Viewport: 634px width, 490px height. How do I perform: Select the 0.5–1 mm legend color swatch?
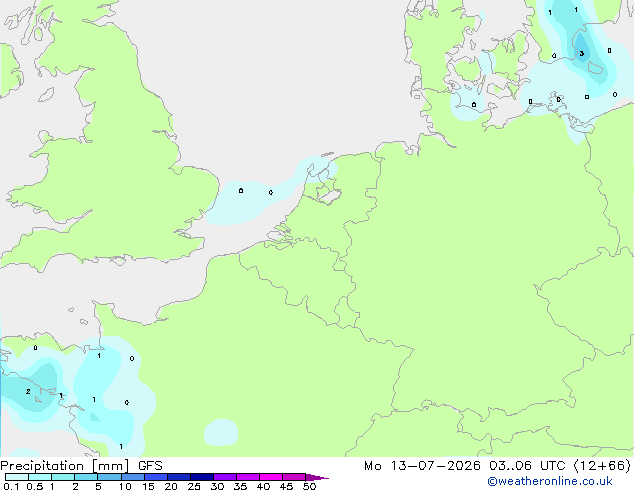coord(40,477)
